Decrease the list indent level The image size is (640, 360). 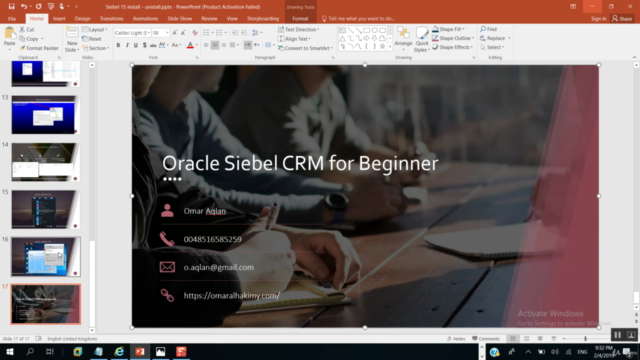click(x=235, y=33)
